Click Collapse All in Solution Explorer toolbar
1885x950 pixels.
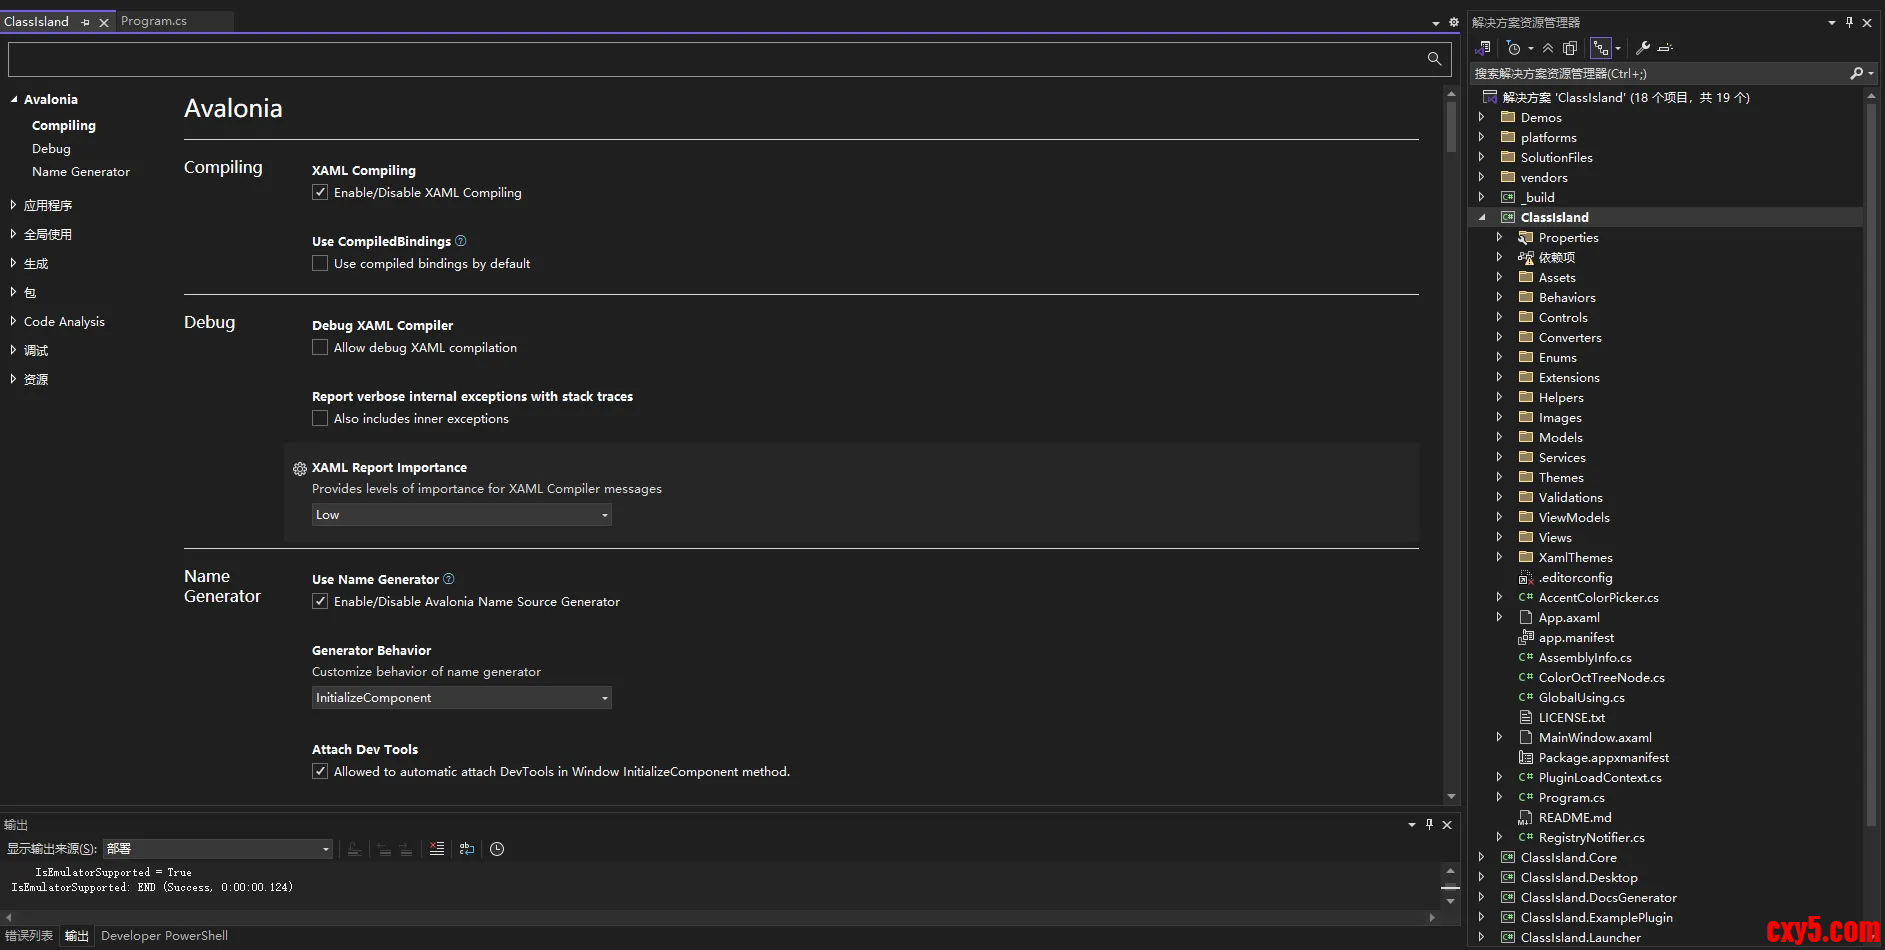(1548, 48)
